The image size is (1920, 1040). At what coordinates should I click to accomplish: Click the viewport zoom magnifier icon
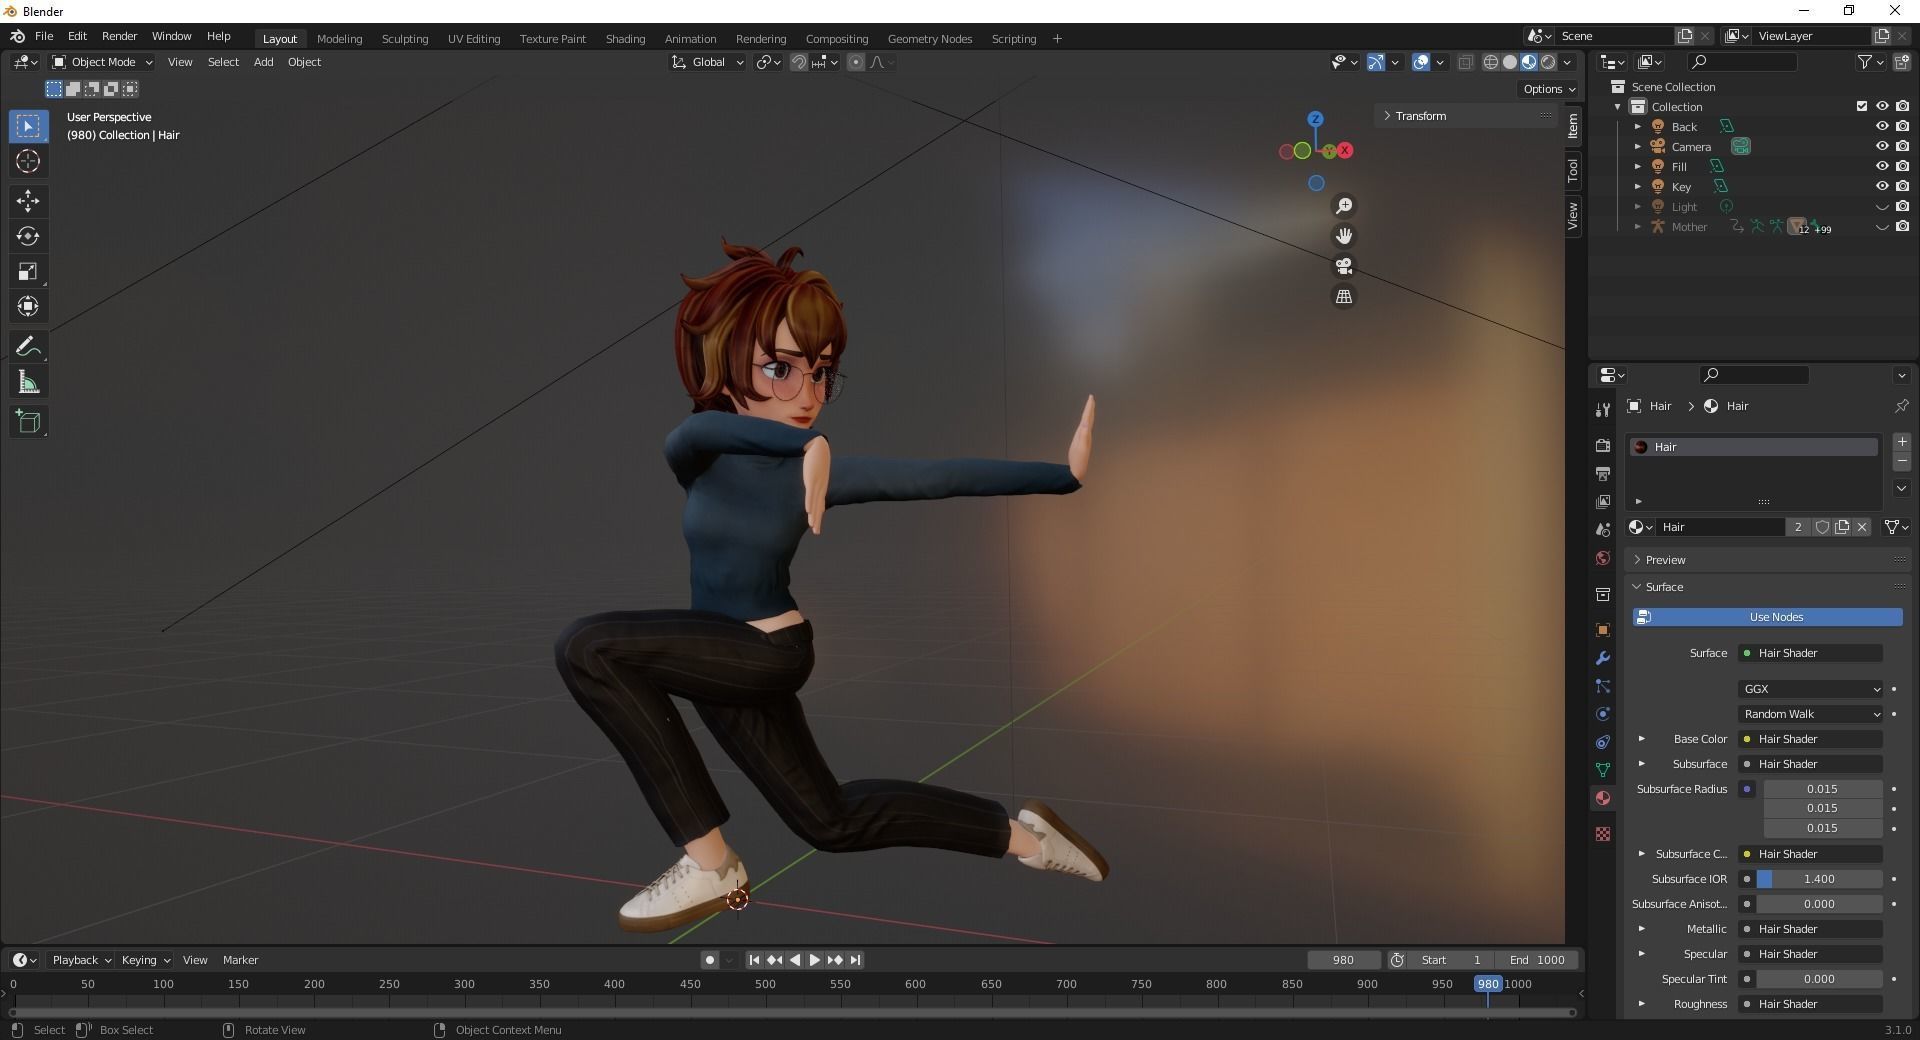click(x=1344, y=205)
